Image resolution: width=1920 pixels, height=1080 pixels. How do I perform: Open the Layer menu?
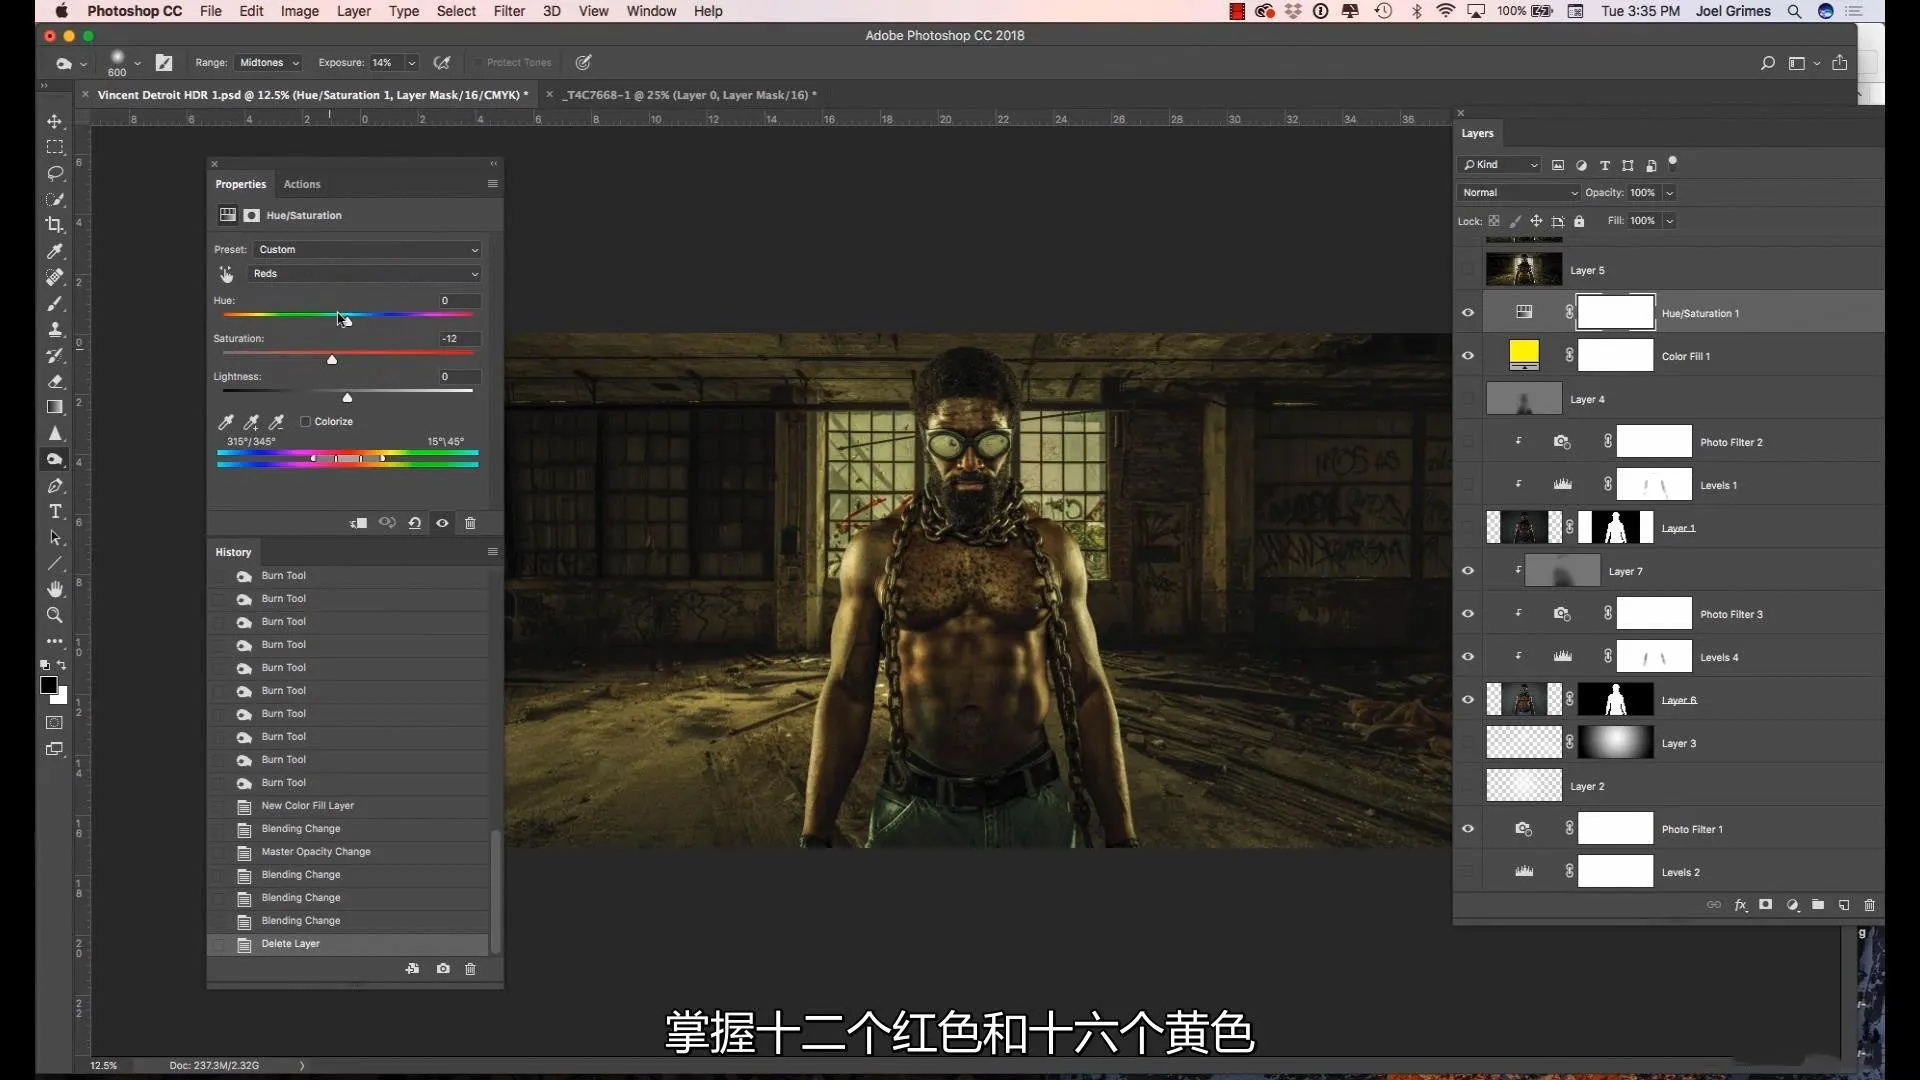point(353,11)
